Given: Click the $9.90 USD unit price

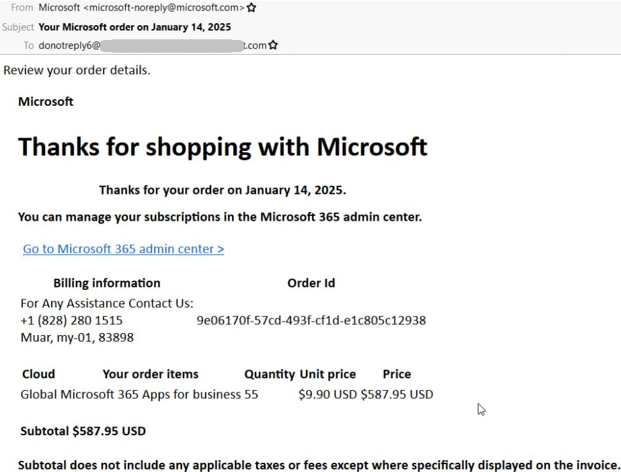Looking at the screenshot, I should pos(327,394).
